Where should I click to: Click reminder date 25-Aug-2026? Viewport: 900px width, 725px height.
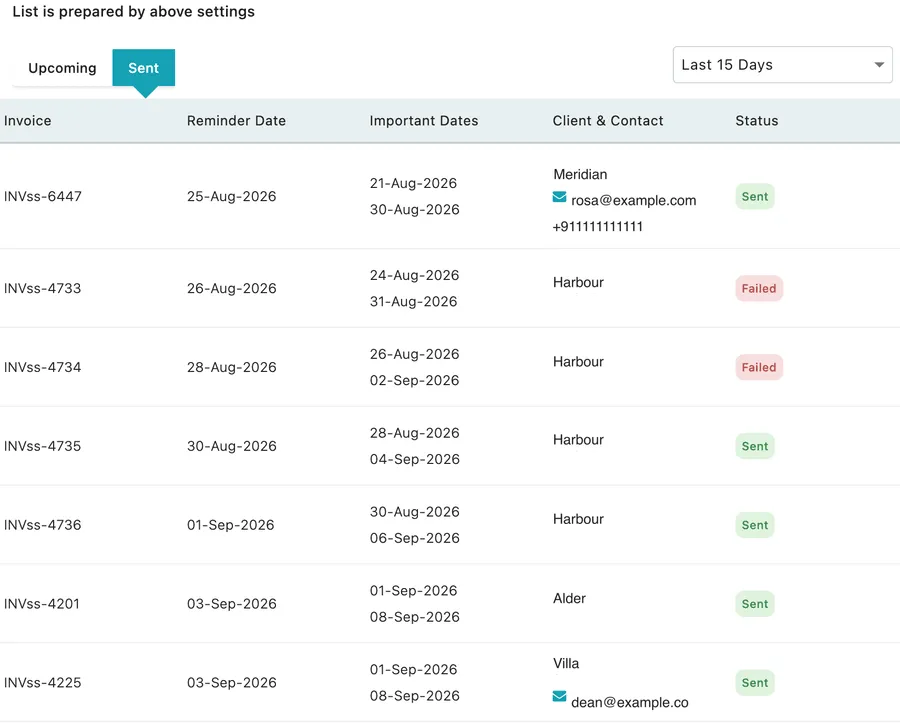[231, 196]
